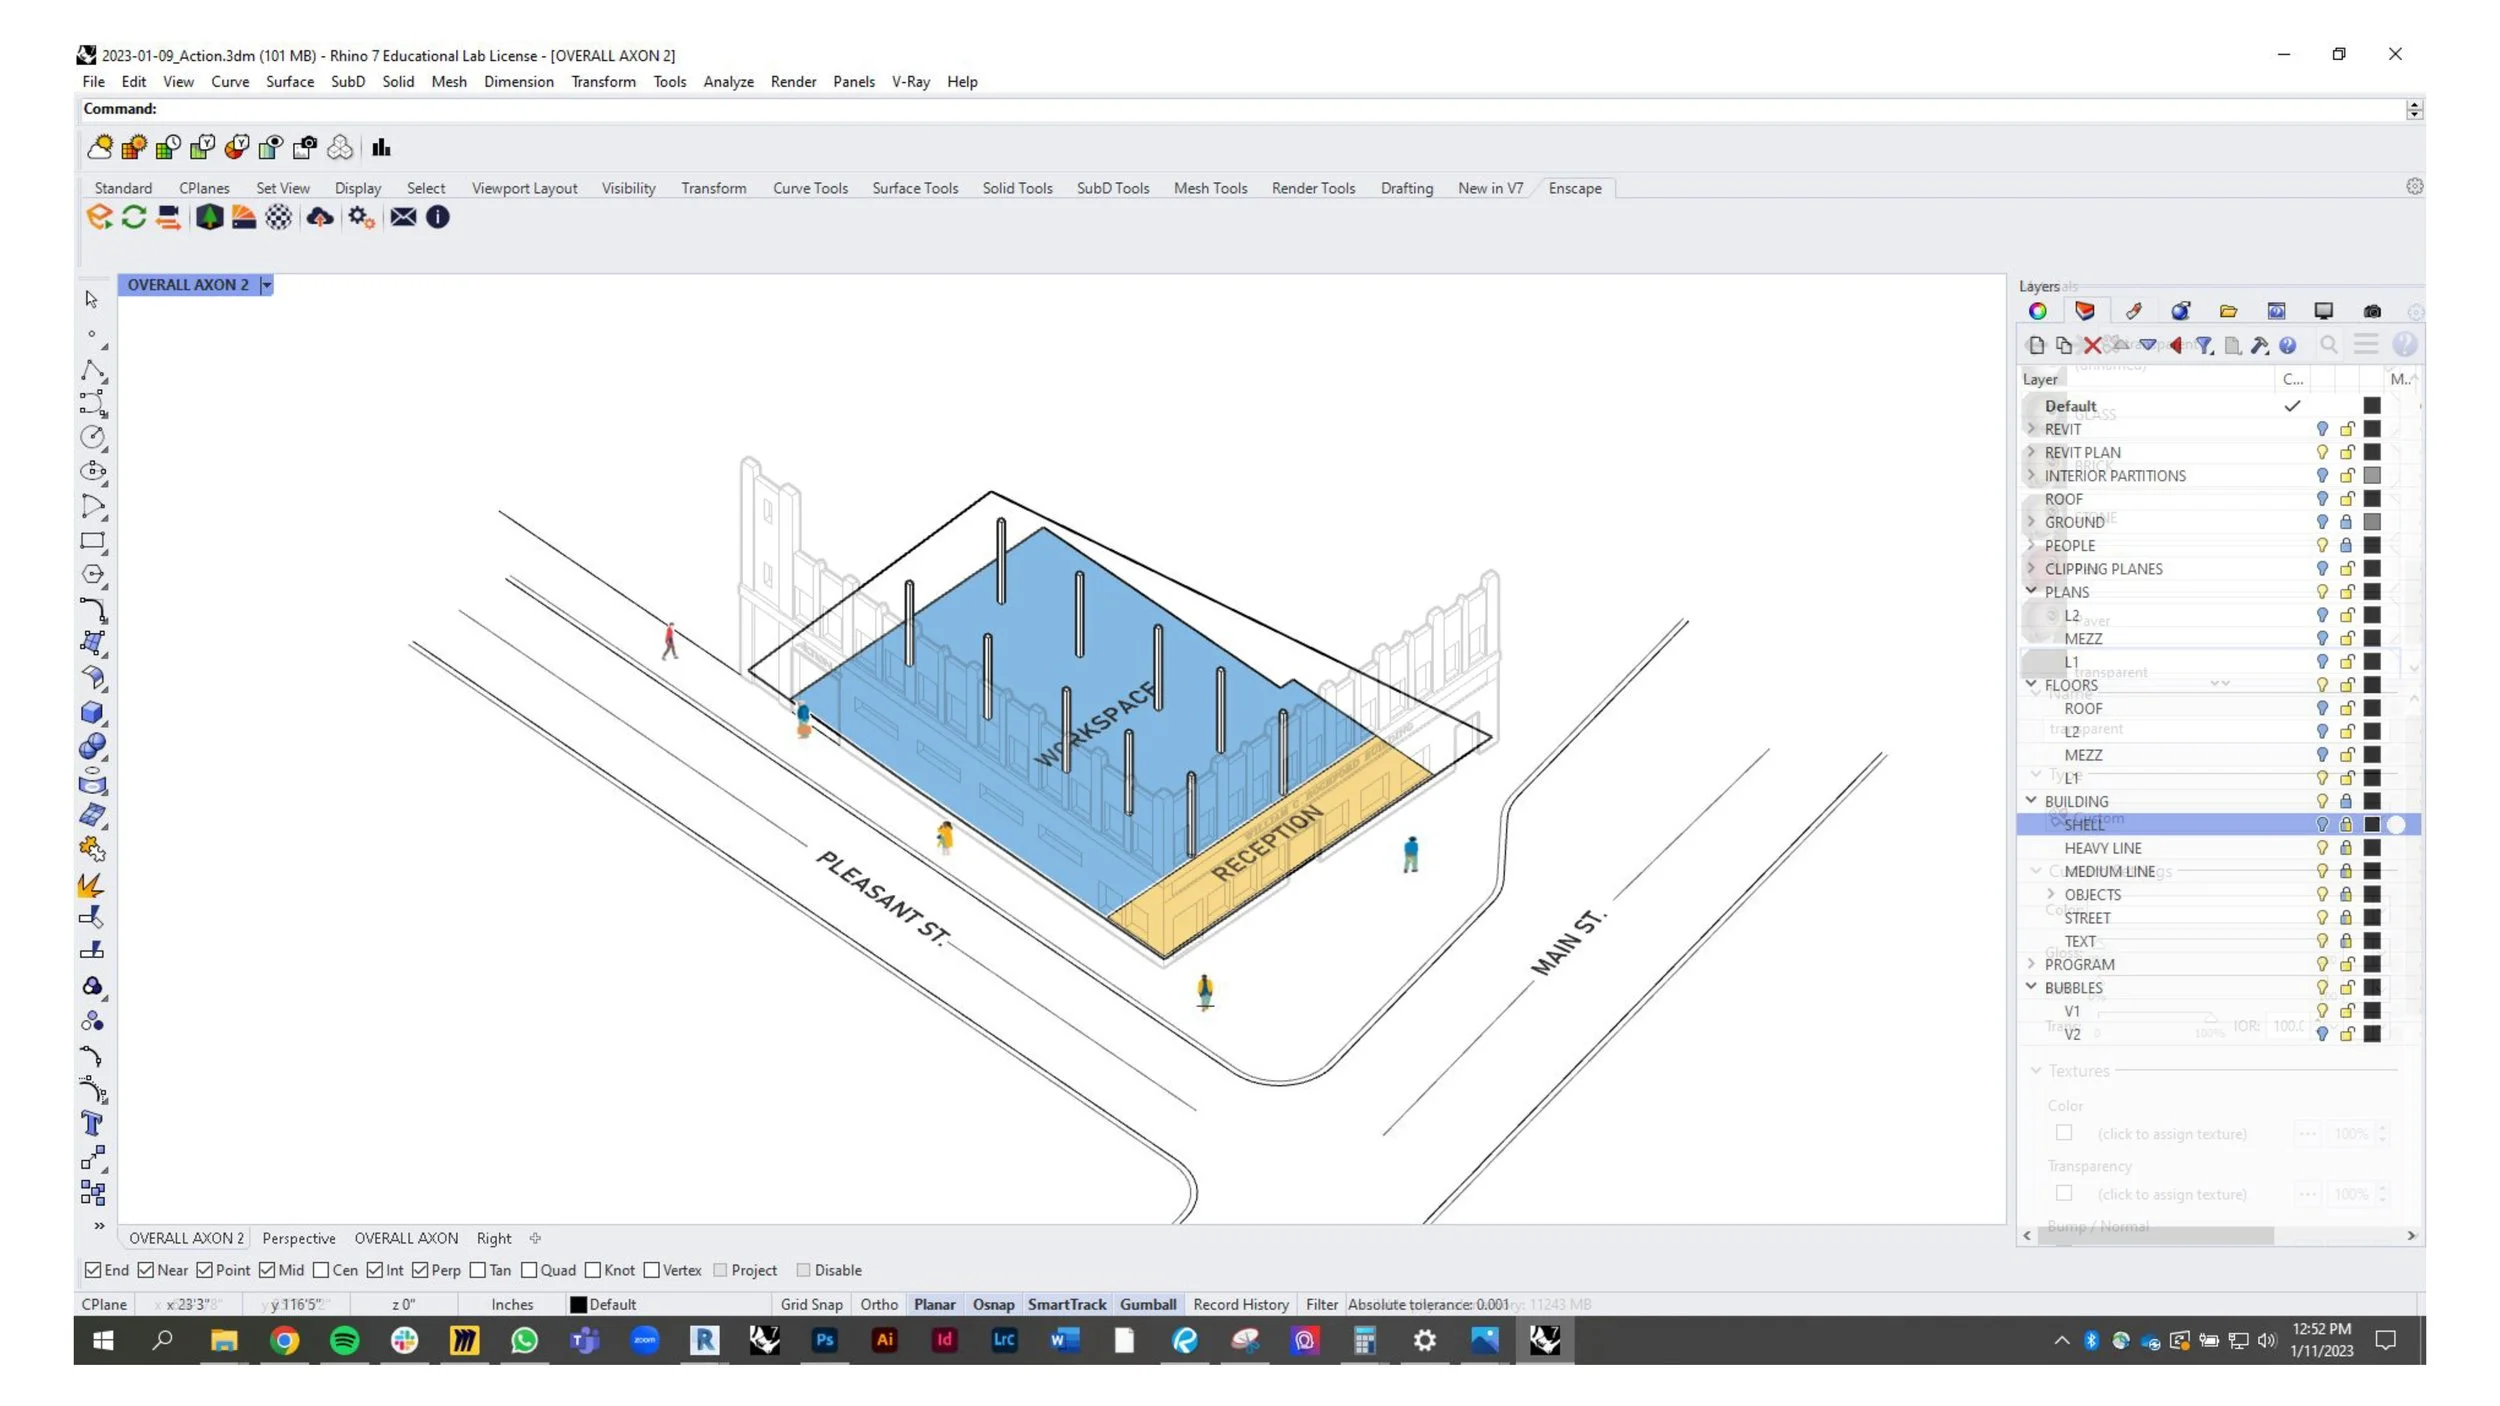Toggle the Gumball status bar button
This screenshot has height=1406, width=2500.
click(1147, 1304)
